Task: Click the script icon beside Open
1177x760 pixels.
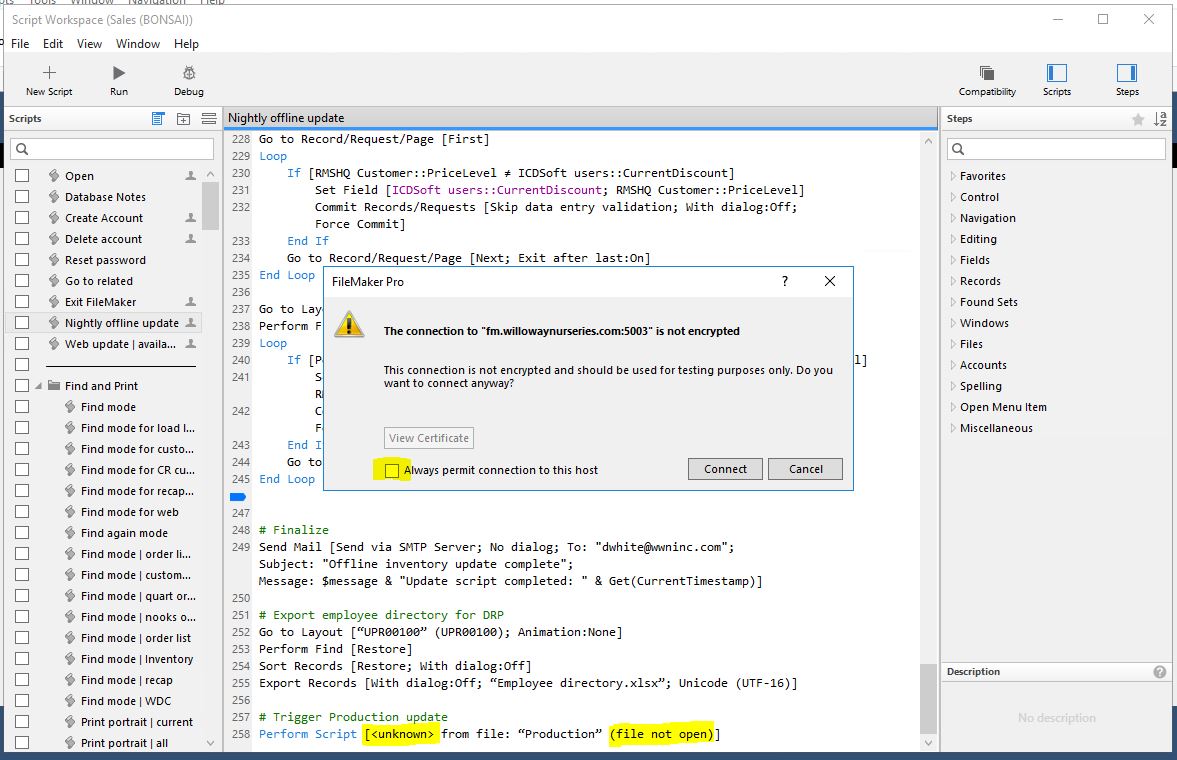Action: click(x=54, y=176)
